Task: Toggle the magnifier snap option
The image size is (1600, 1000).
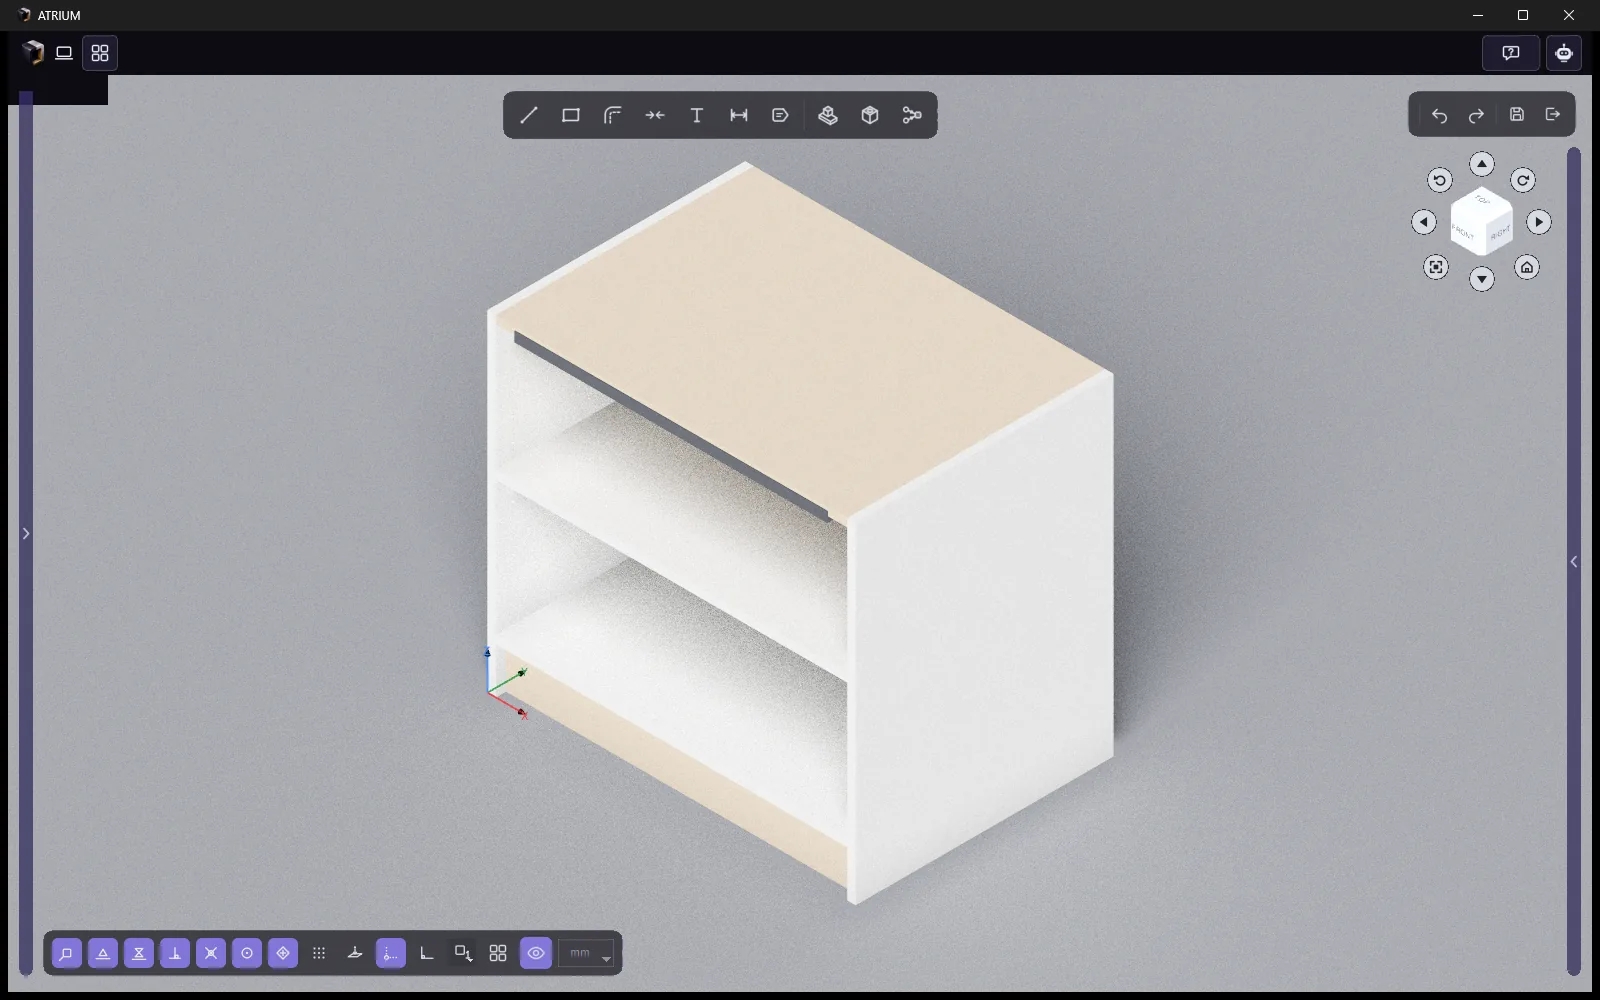Action: 67,954
